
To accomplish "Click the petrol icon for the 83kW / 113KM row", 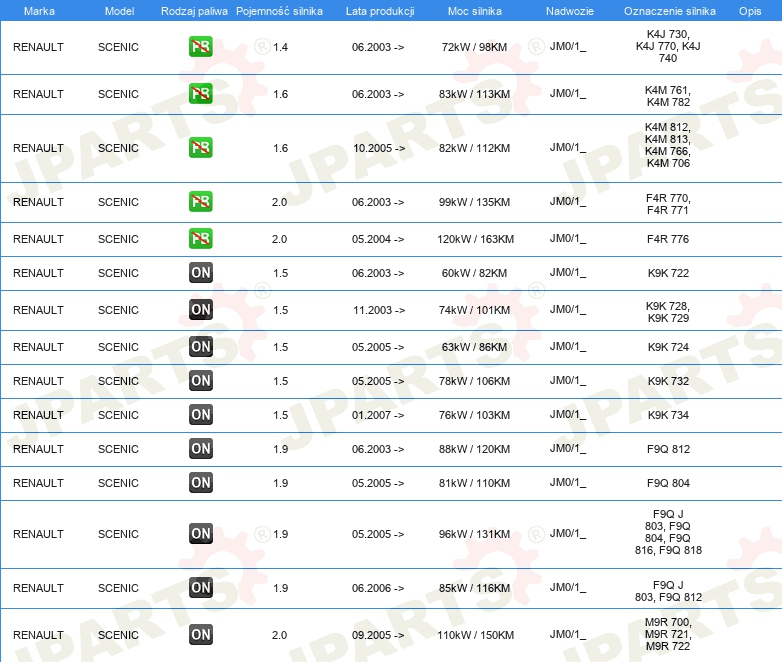I will click(x=200, y=94).
